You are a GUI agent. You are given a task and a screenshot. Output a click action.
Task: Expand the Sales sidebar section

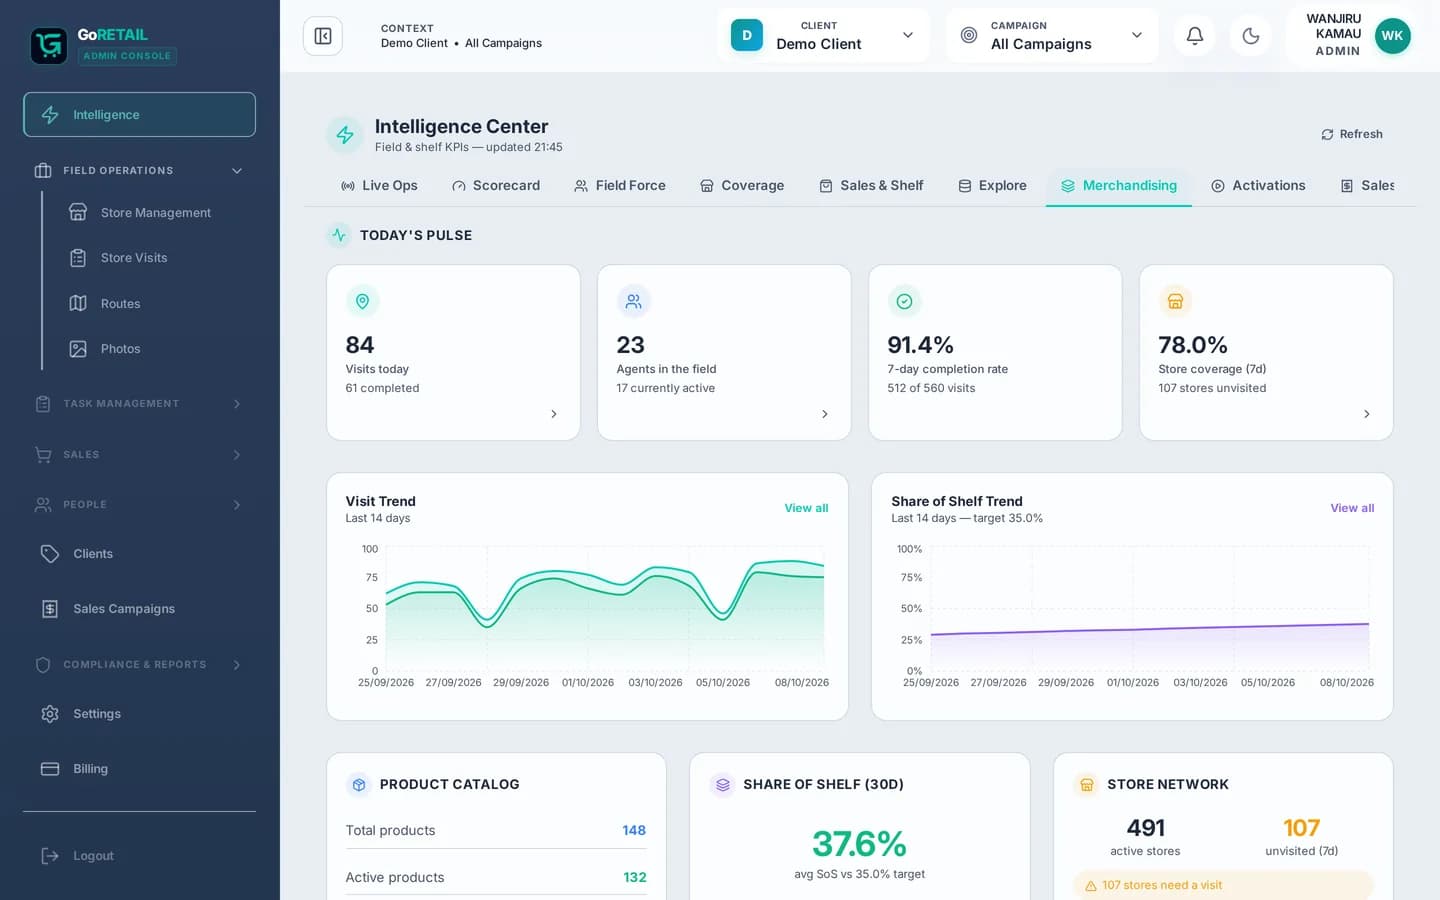(x=139, y=455)
